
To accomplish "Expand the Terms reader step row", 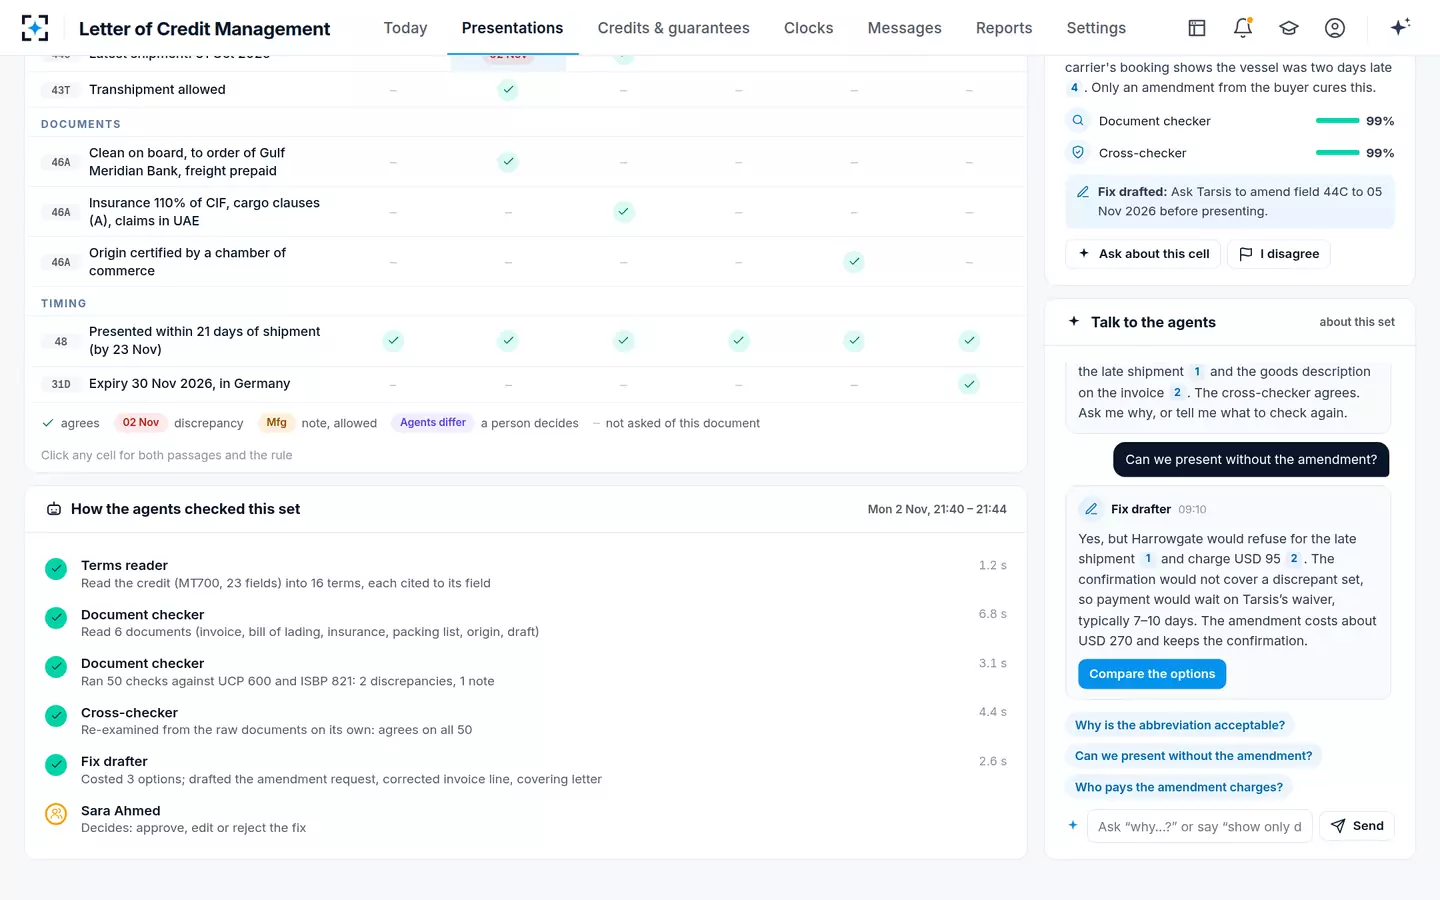I will pyautogui.click(x=526, y=574).
